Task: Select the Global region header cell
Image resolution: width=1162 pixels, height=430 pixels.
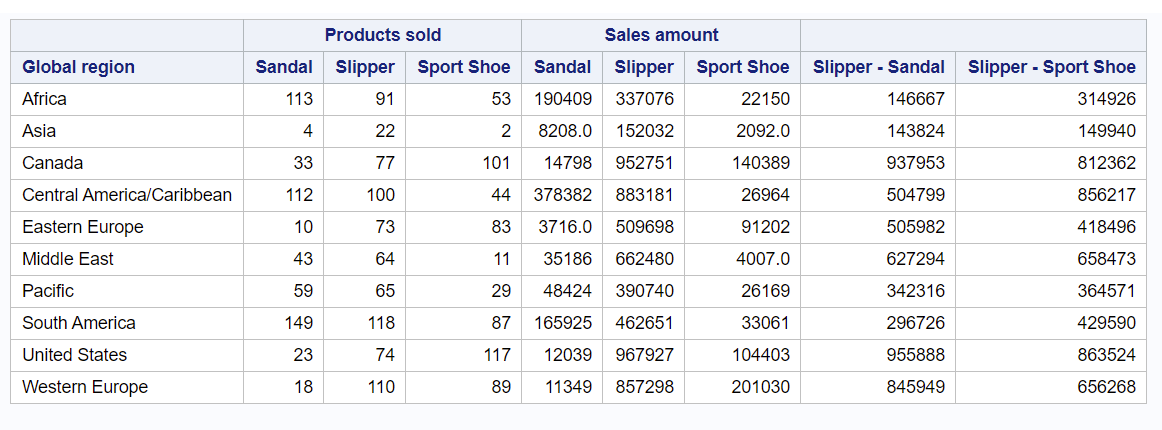Action: pos(78,67)
